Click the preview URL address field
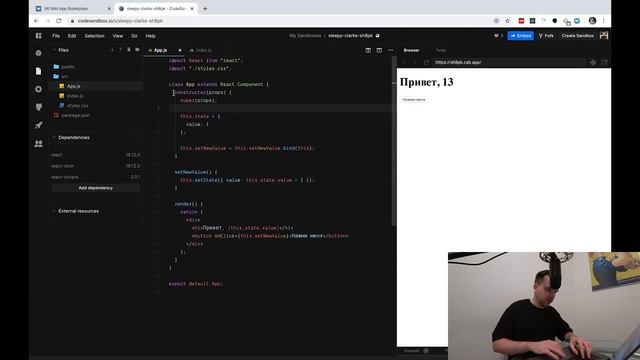 click(509, 62)
